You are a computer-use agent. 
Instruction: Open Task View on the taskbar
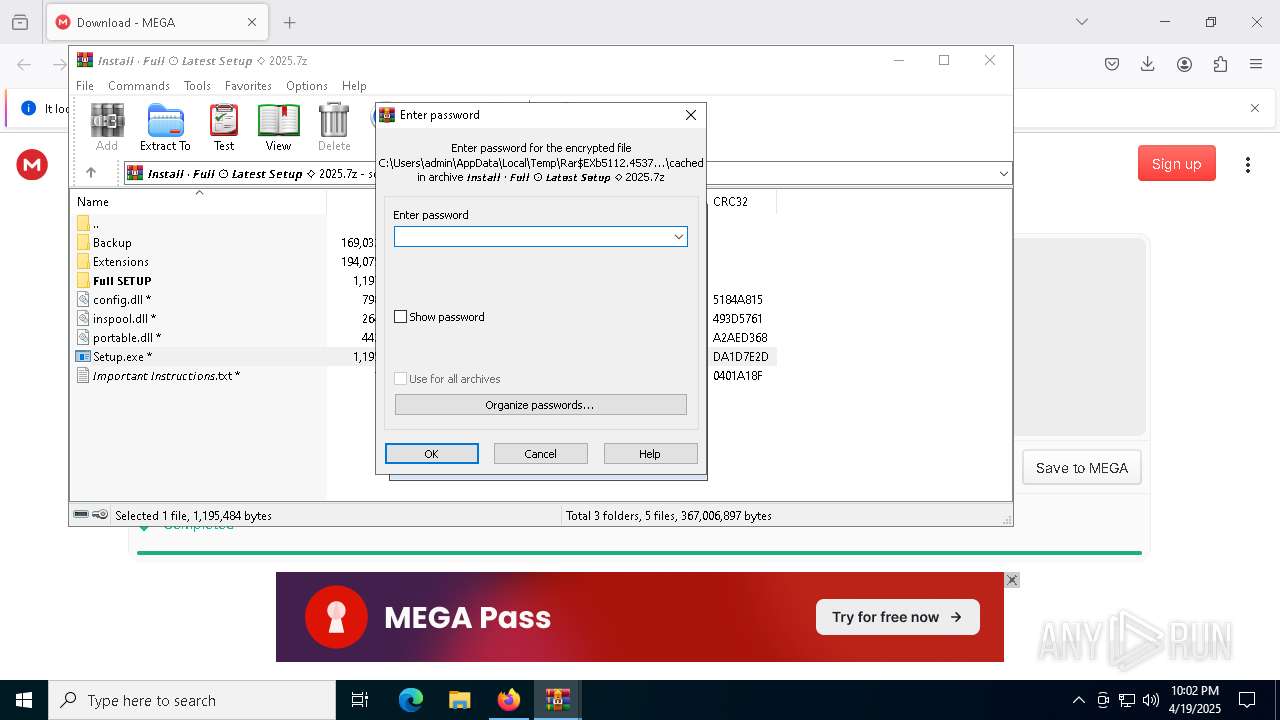[x=360, y=700]
